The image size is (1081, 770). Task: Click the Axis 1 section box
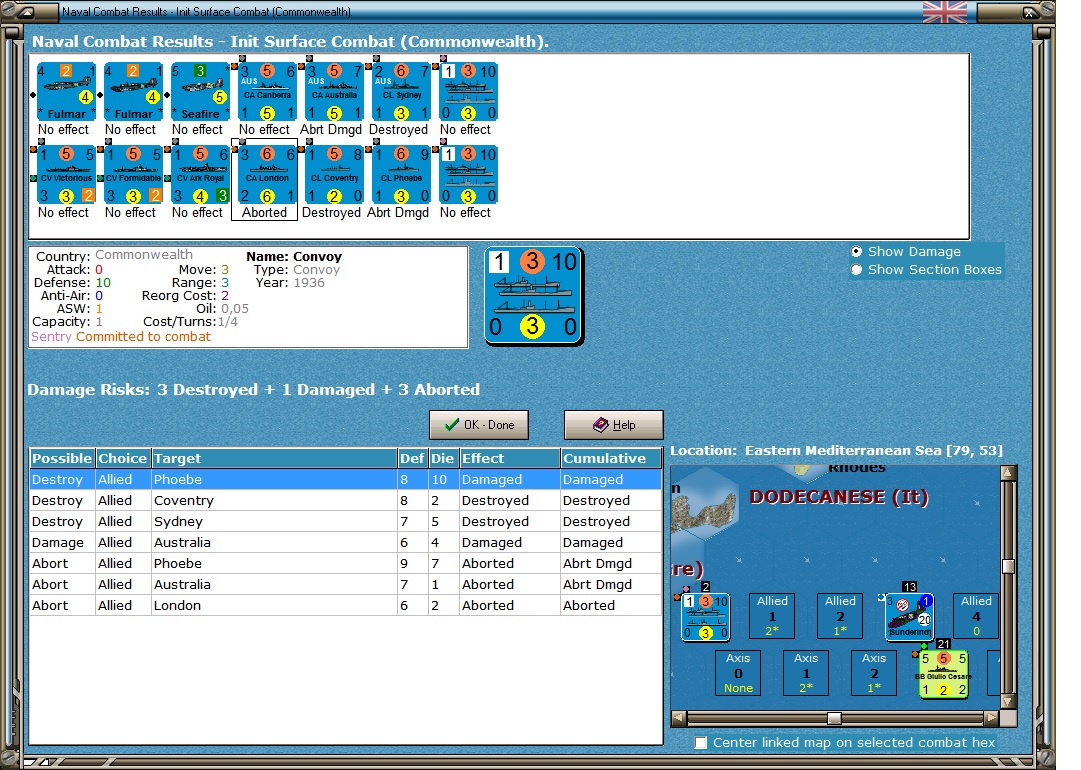805,673
